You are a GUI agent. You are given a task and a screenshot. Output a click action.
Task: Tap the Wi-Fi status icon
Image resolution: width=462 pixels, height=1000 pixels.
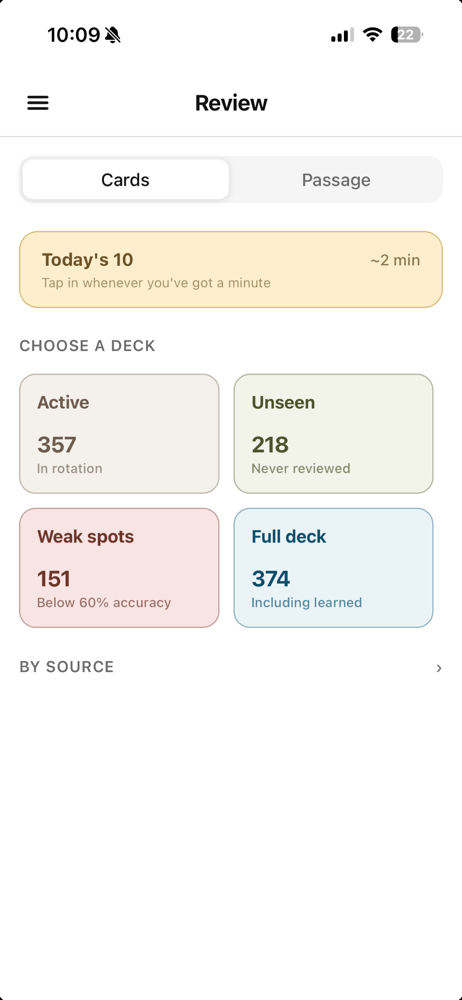tap(371, 34)
